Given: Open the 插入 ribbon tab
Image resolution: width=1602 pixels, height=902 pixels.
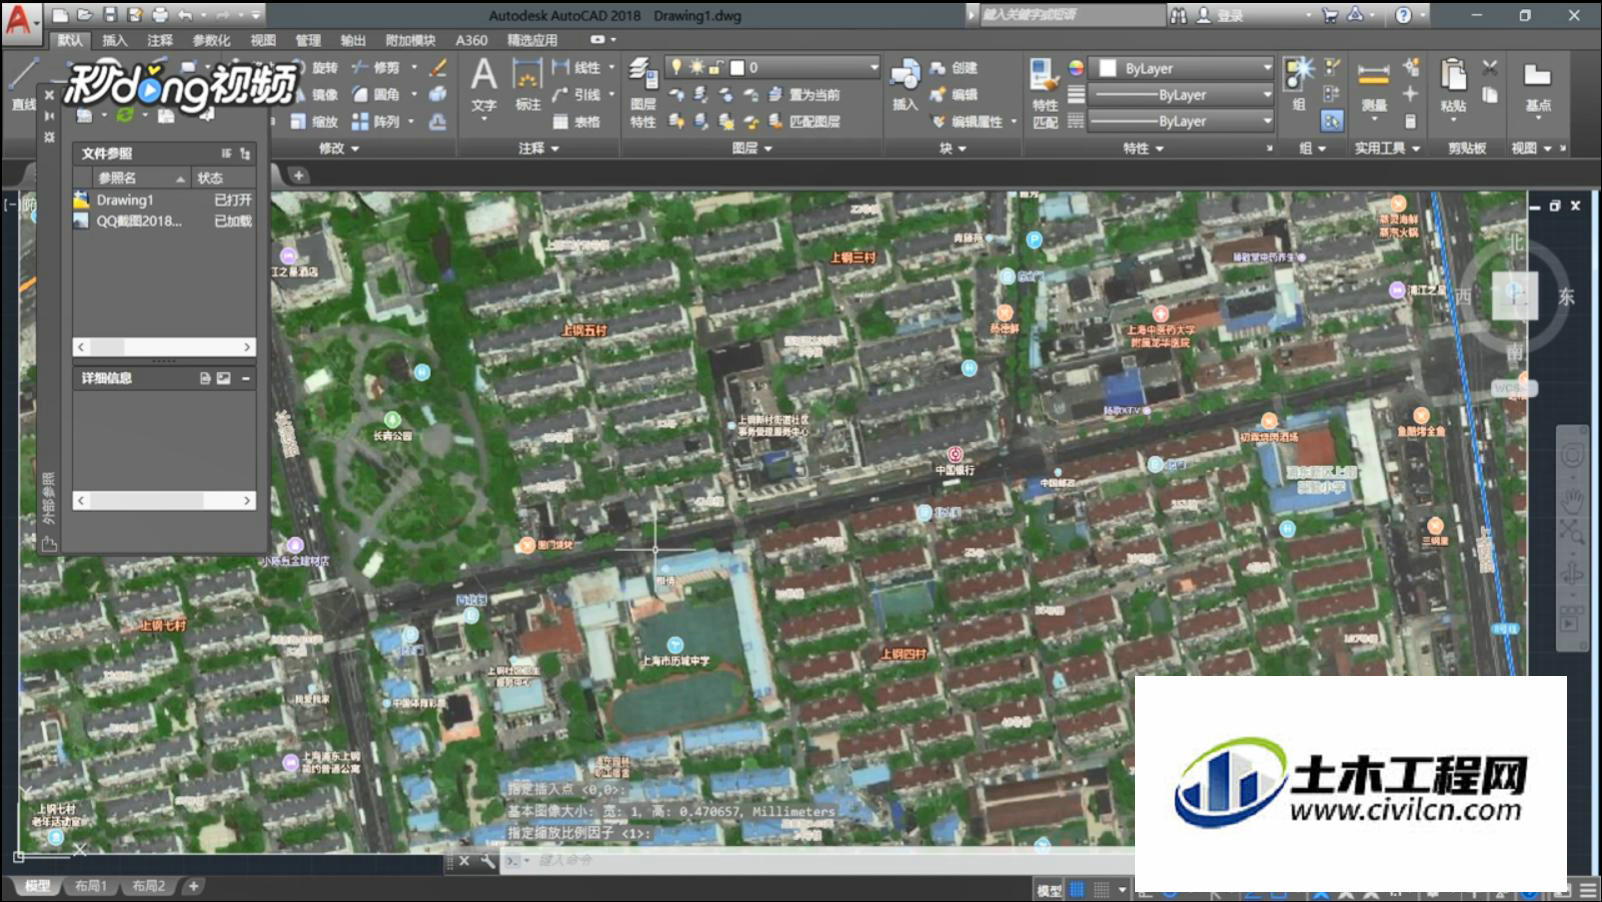Looking at the screenshot, I should click(x=115, y=40).
